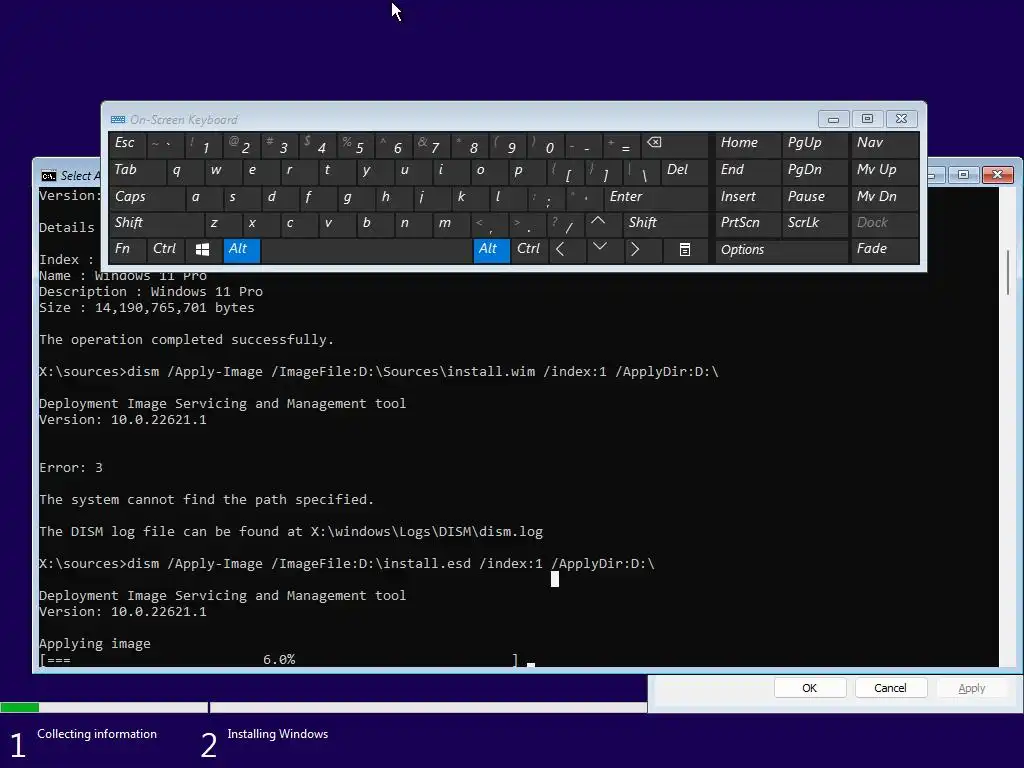Click the Fade key
This screenshot has height=768, width=1024.
click(884, 249)
